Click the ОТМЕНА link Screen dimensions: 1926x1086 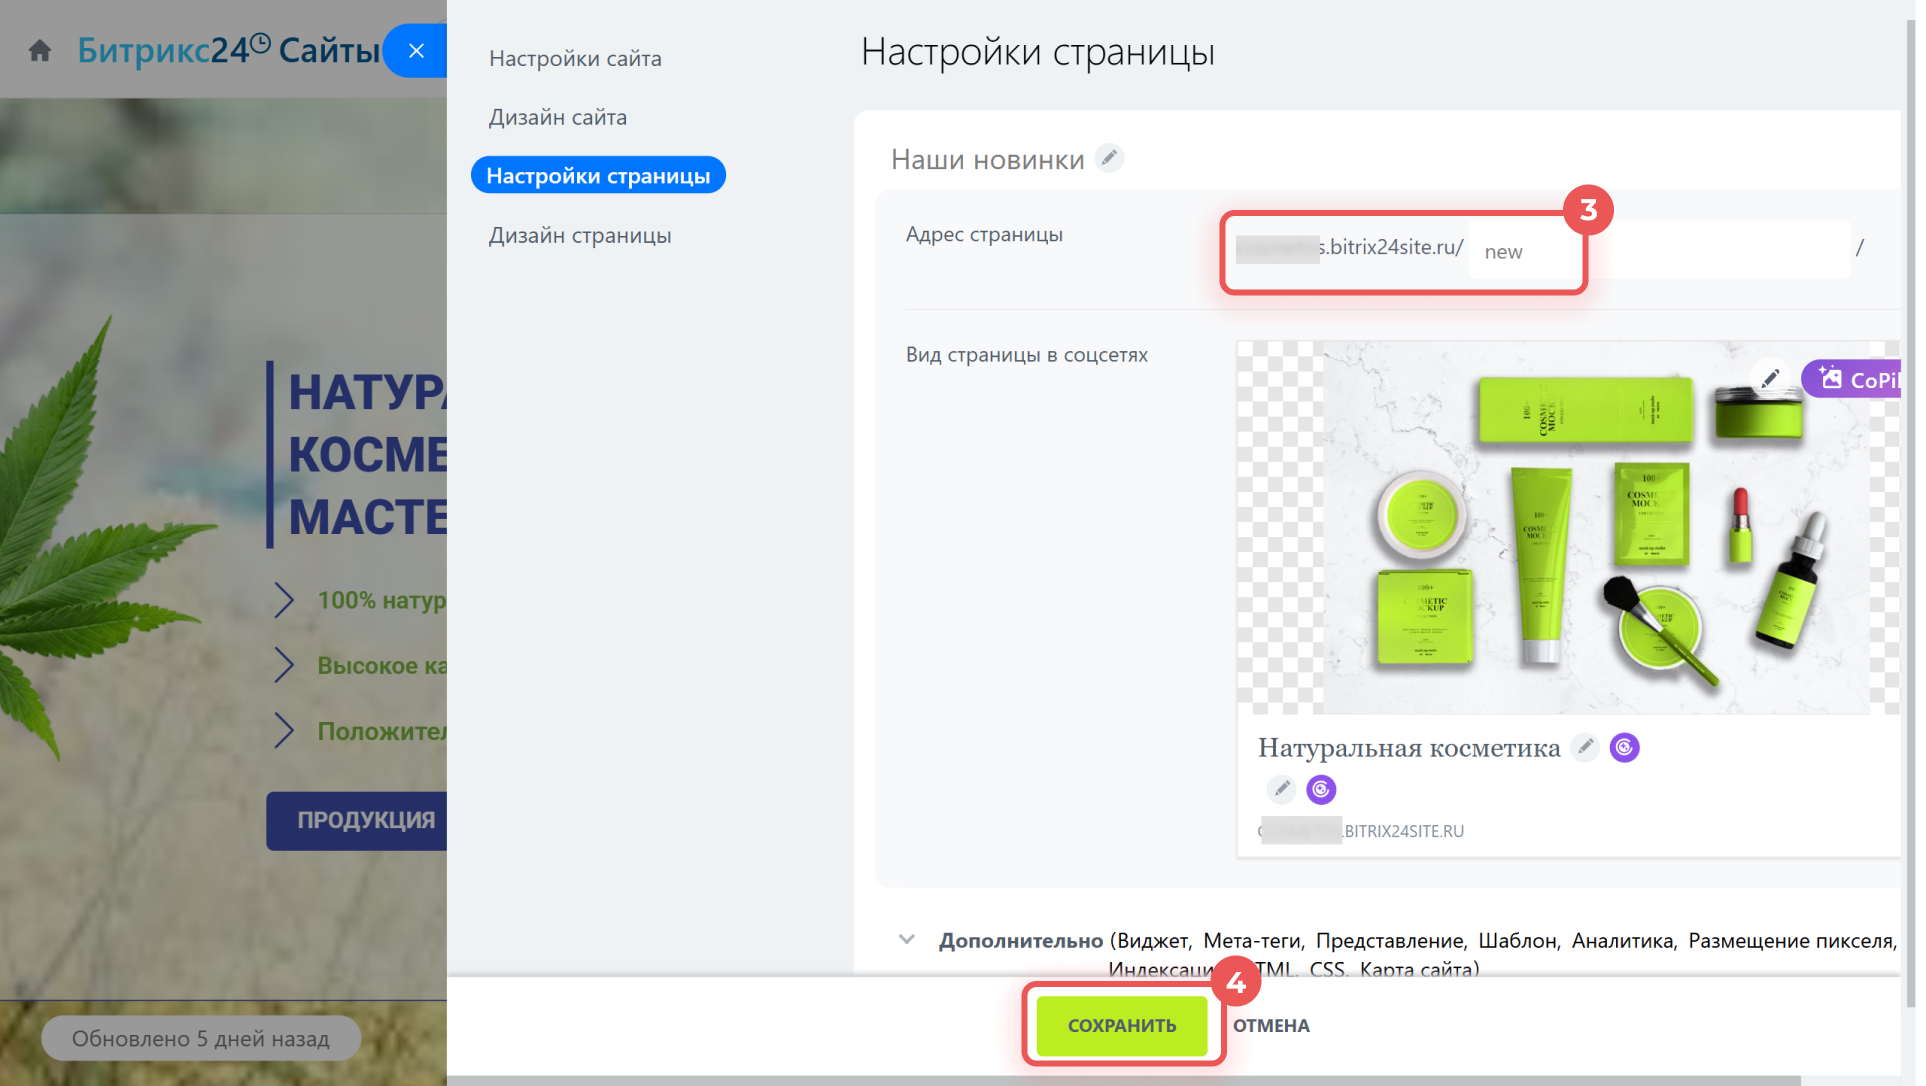(1270, 1025)
